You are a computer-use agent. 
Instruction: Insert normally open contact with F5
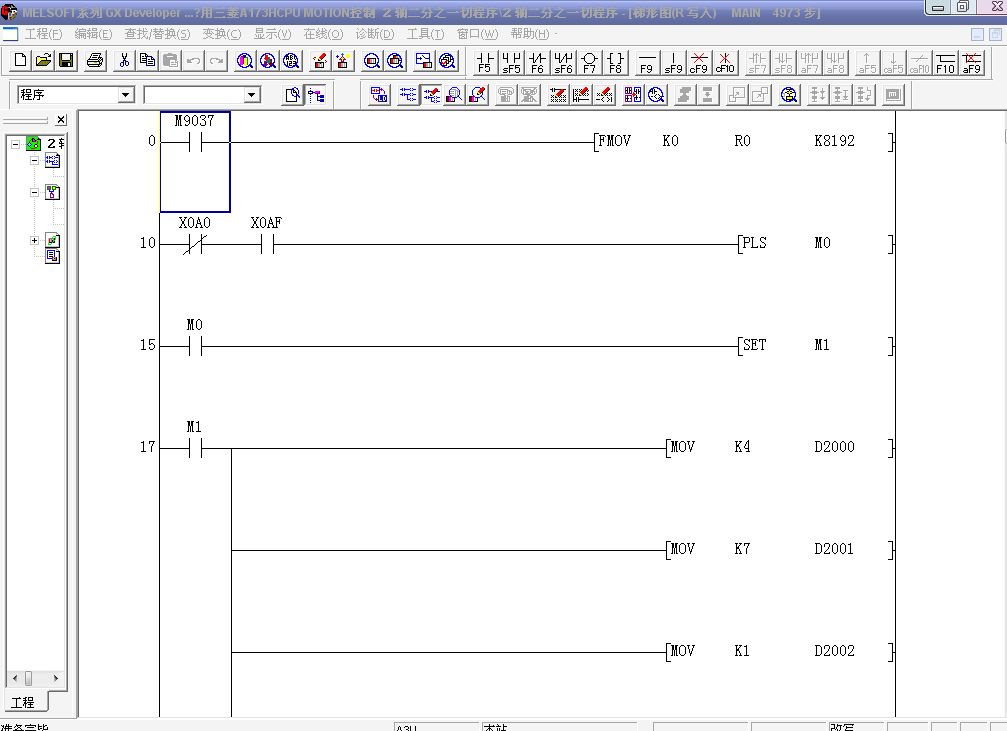484,62
